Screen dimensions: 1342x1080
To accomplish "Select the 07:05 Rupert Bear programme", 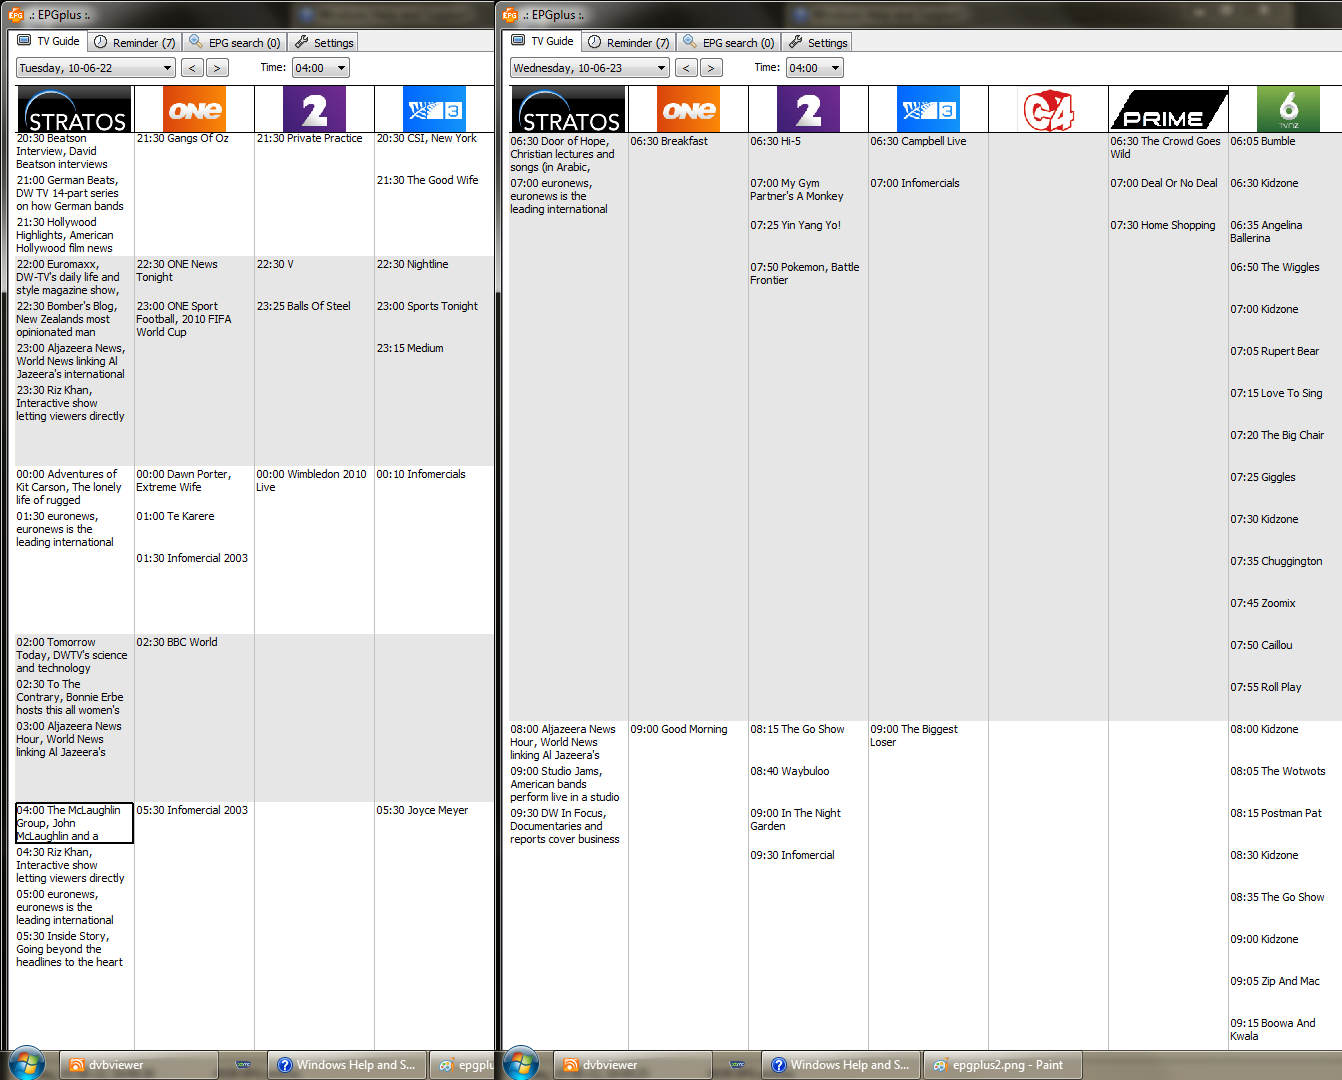I will [x=1274, y=352].
